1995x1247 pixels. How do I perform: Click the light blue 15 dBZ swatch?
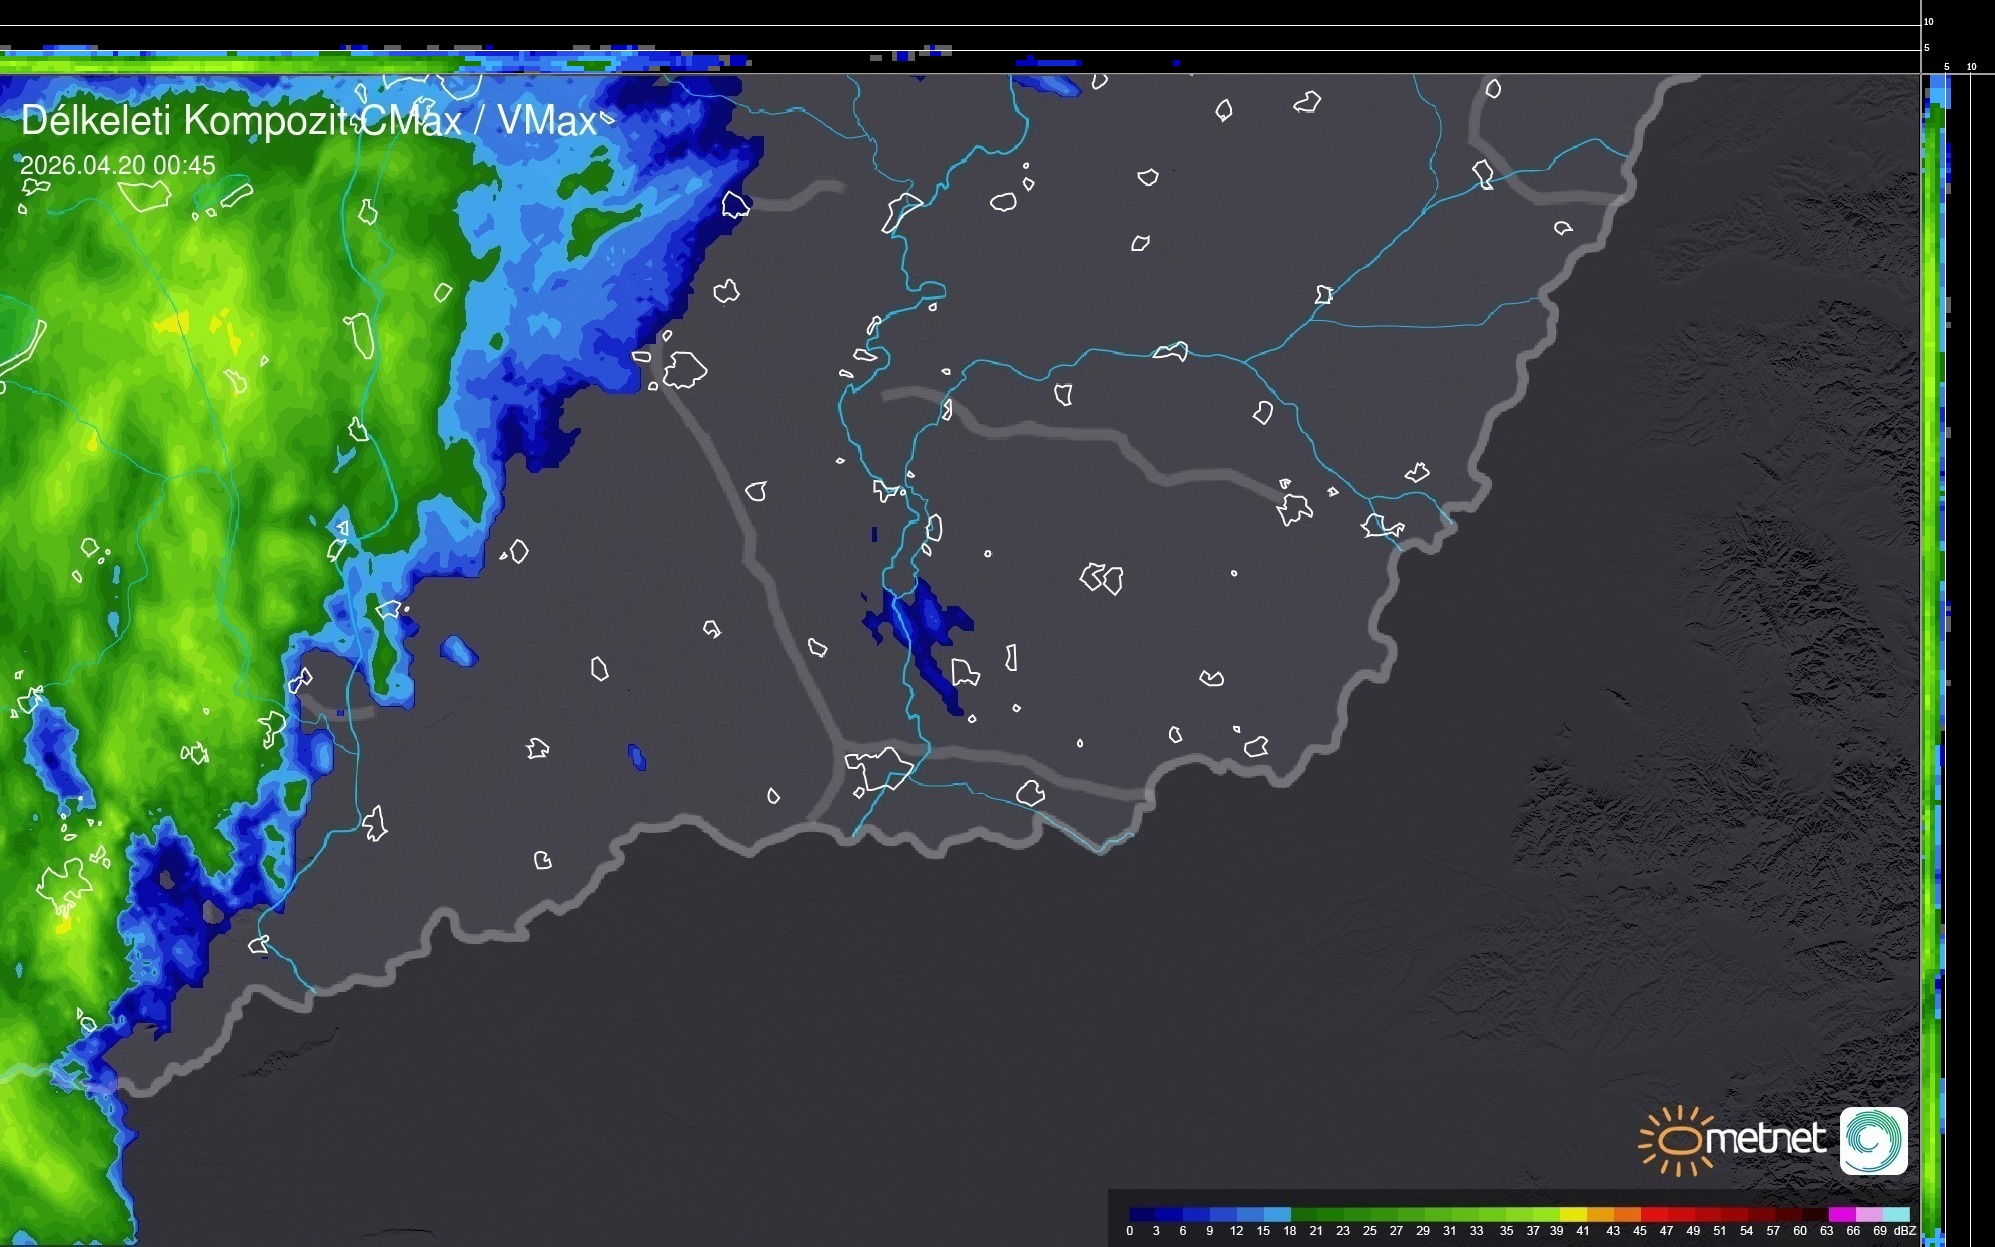[1276, 1214]
